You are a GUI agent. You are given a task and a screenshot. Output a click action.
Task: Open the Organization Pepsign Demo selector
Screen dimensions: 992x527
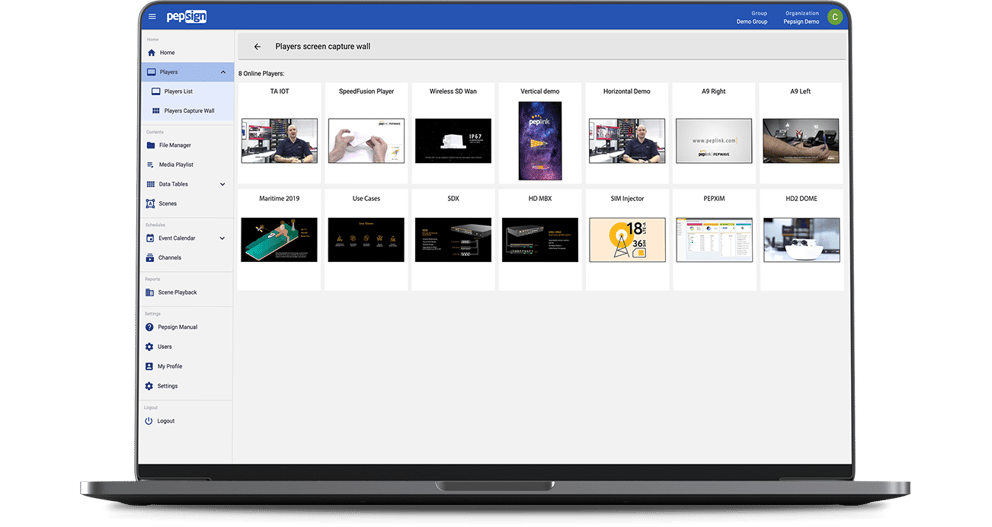point(802,17)
